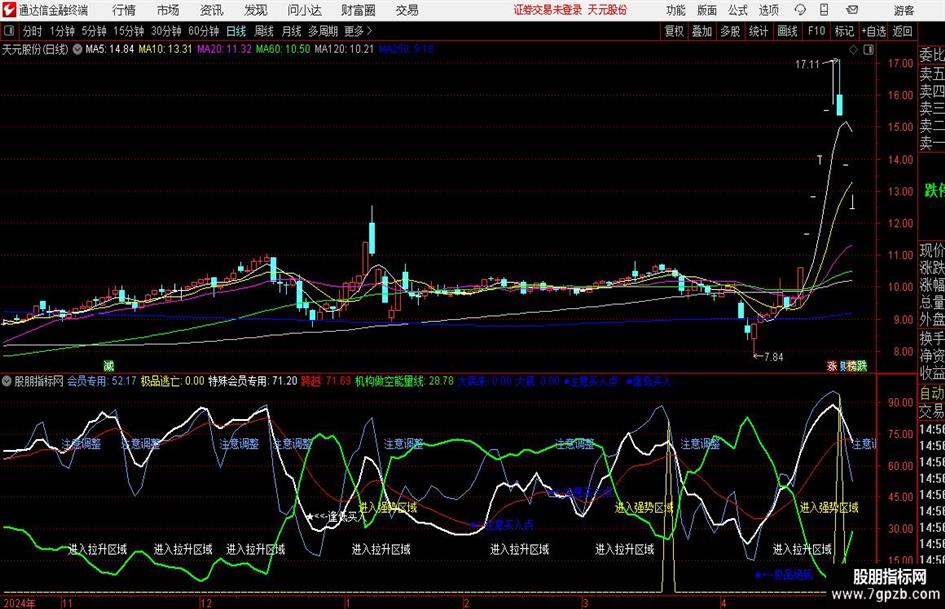The width and height of the screenshot is (945, 609).
Task: Click the MA20: 11.32 label
Action: point(224,49)
